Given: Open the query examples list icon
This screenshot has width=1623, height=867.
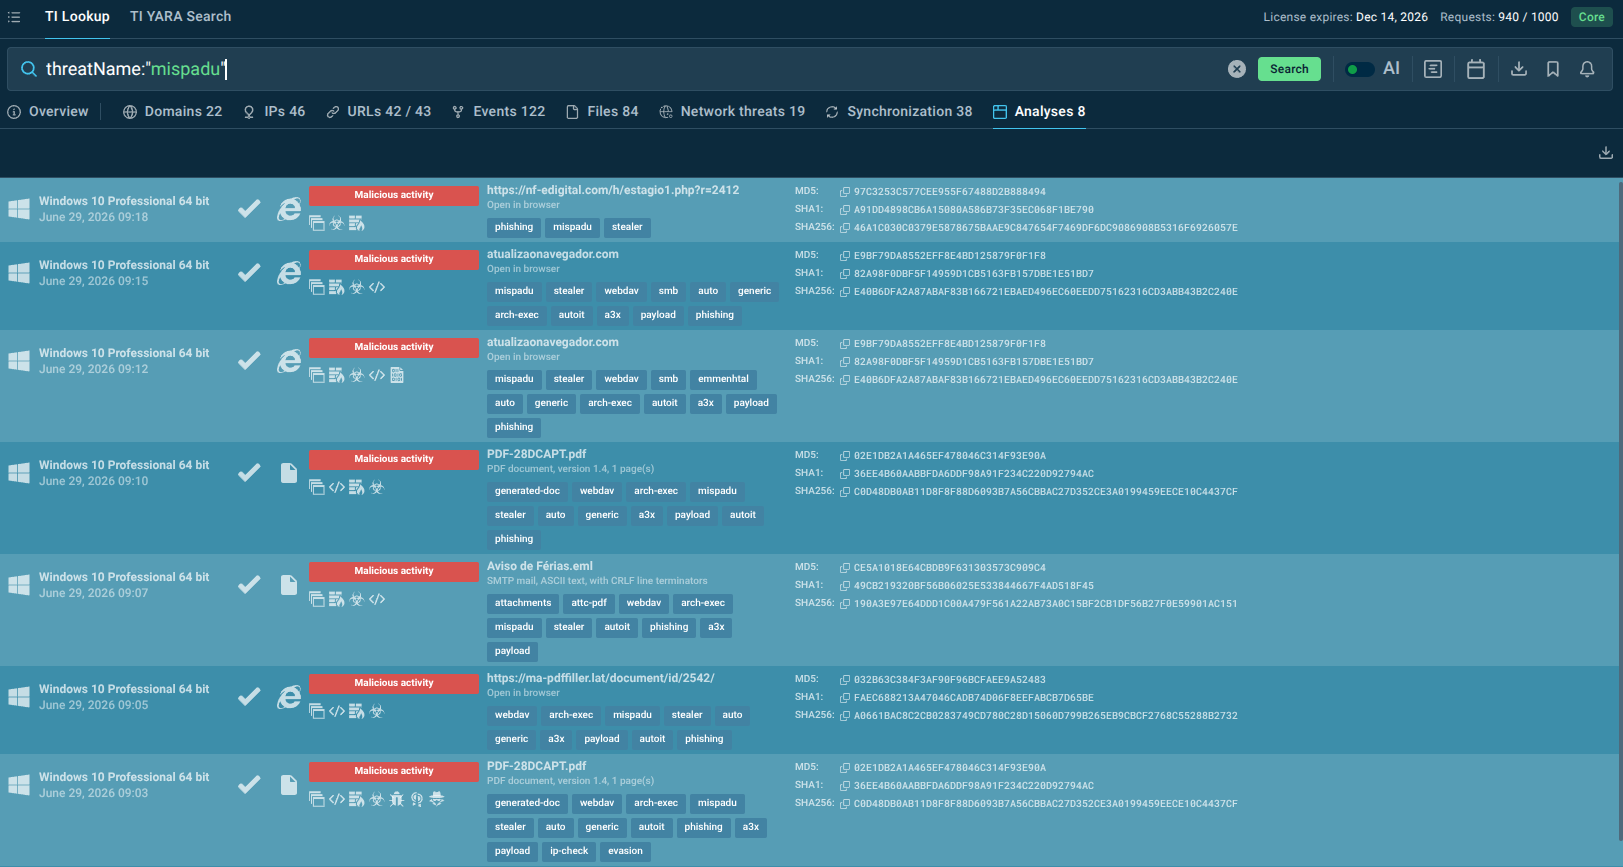Looking at the screenshot, I should pos(1433,69).
